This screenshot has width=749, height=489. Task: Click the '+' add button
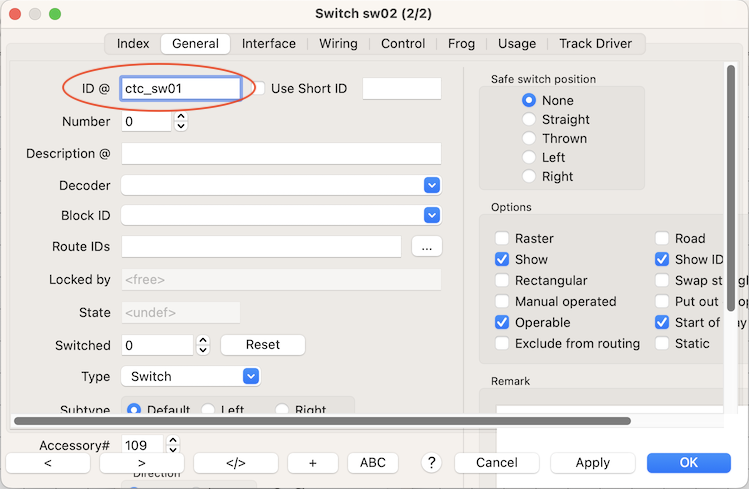point(312,463)
